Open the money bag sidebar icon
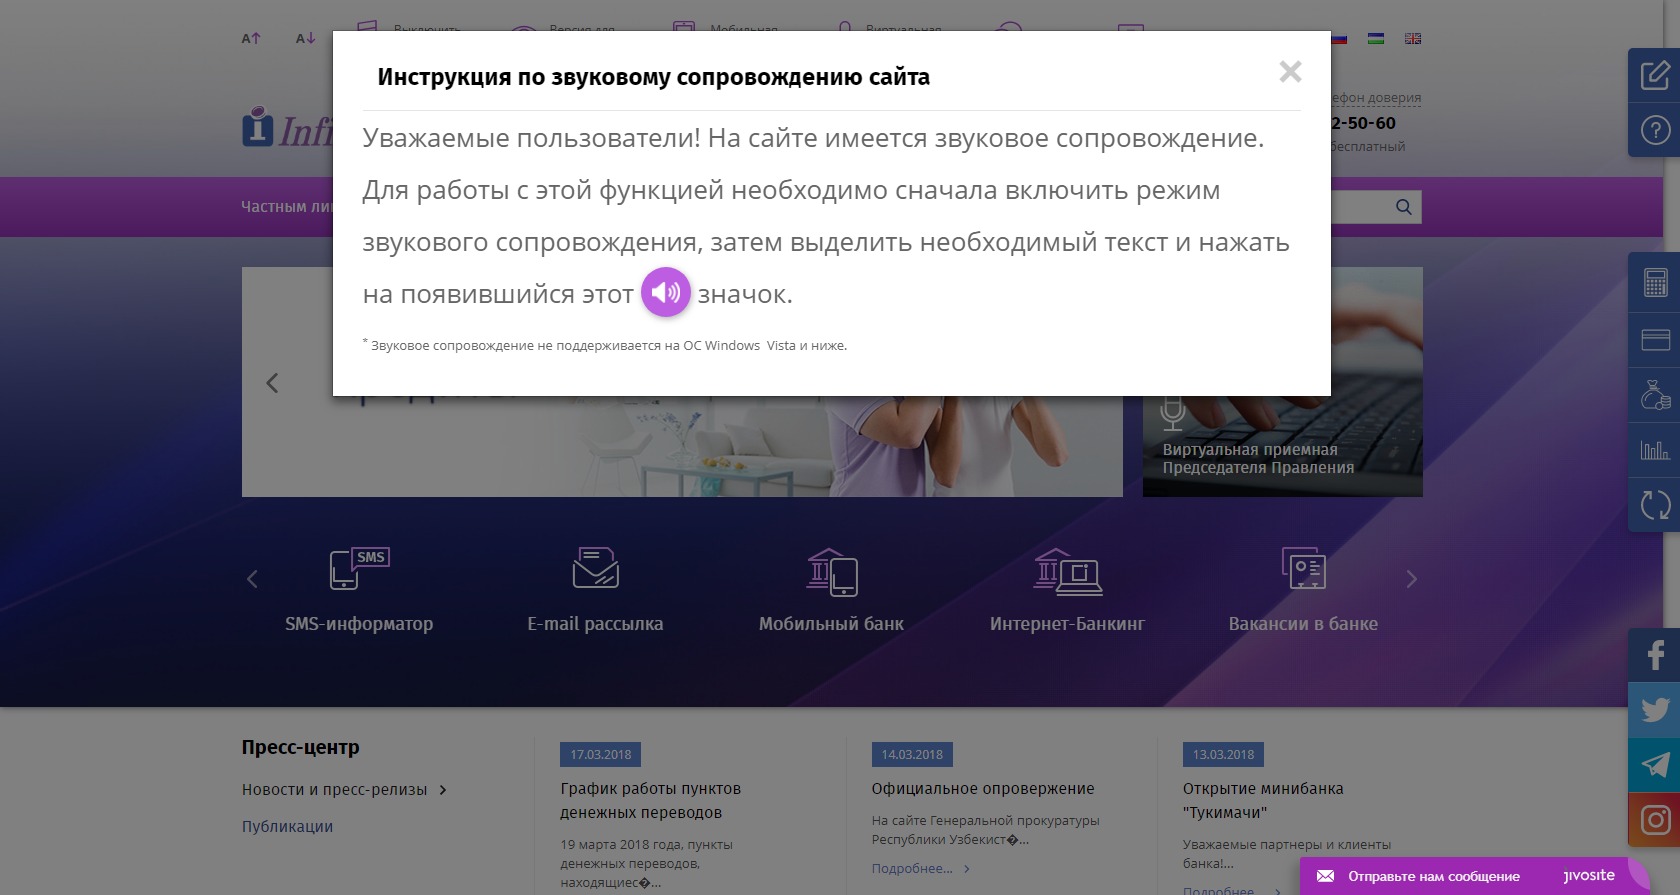 pyautogui.click(x=1655, y=395)
